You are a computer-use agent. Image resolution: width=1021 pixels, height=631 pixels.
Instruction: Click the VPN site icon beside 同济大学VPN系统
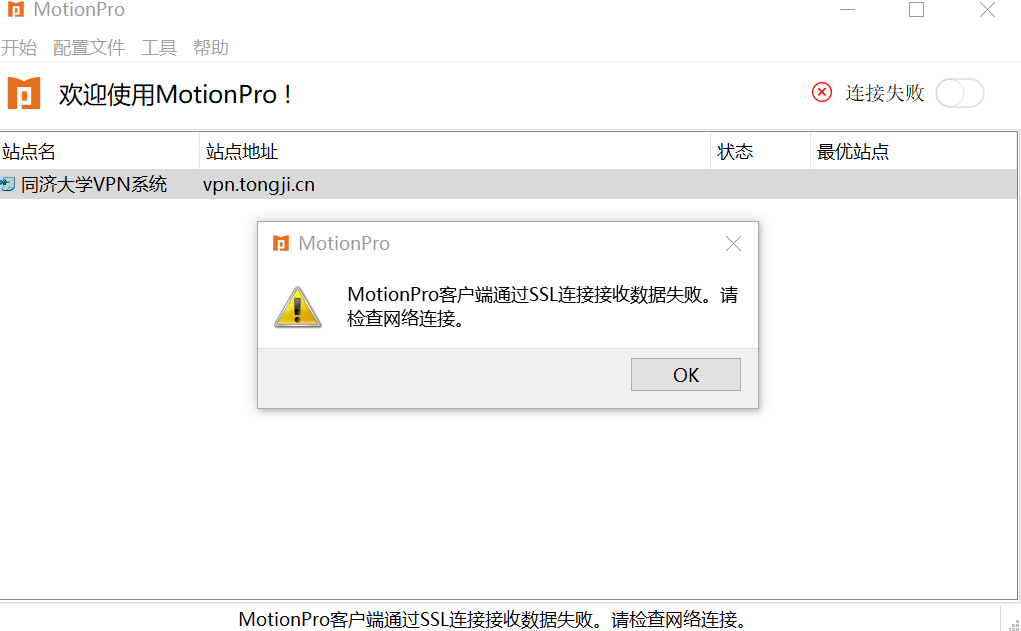(8, 184)
